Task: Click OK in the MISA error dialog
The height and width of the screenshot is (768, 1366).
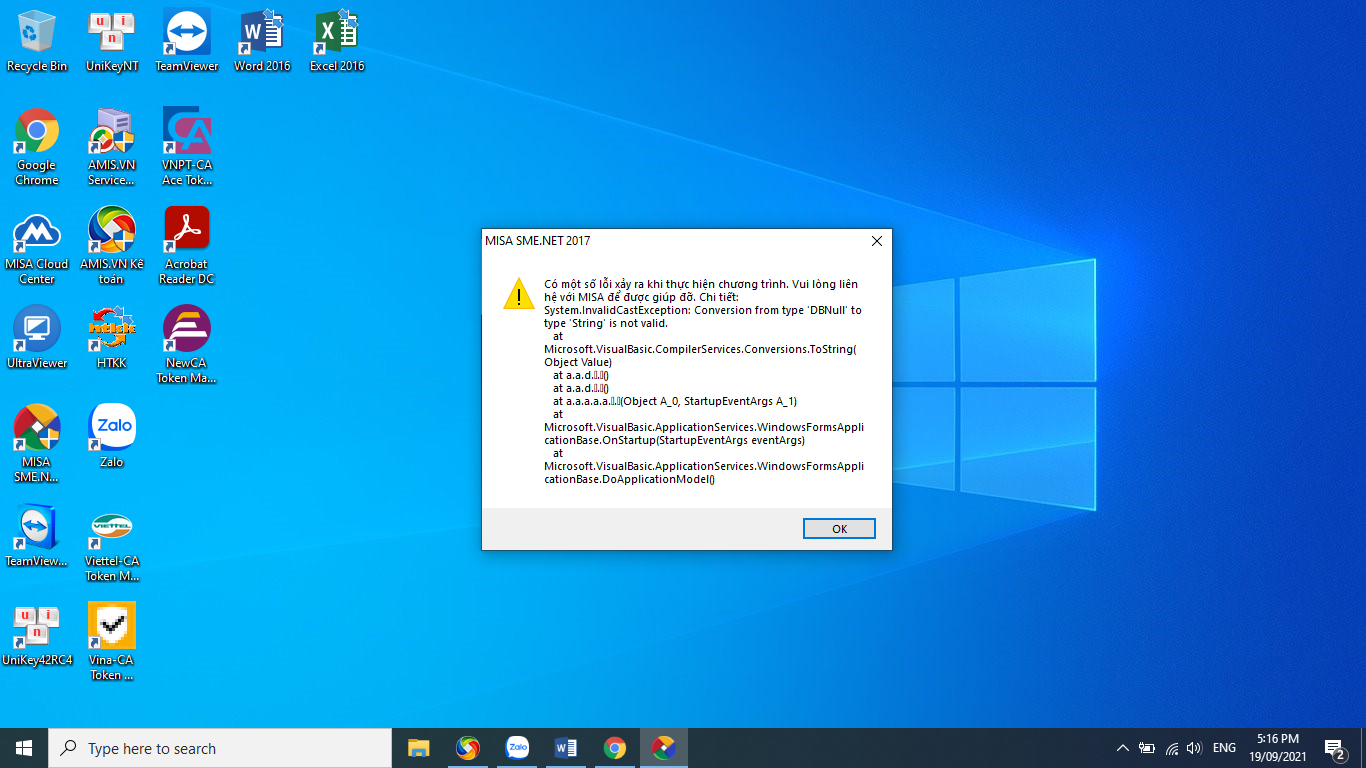Action: [x=839, y=529]
